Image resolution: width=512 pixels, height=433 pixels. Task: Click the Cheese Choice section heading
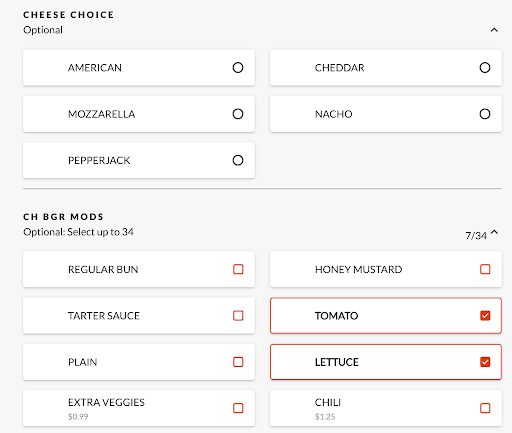point(69,15)
